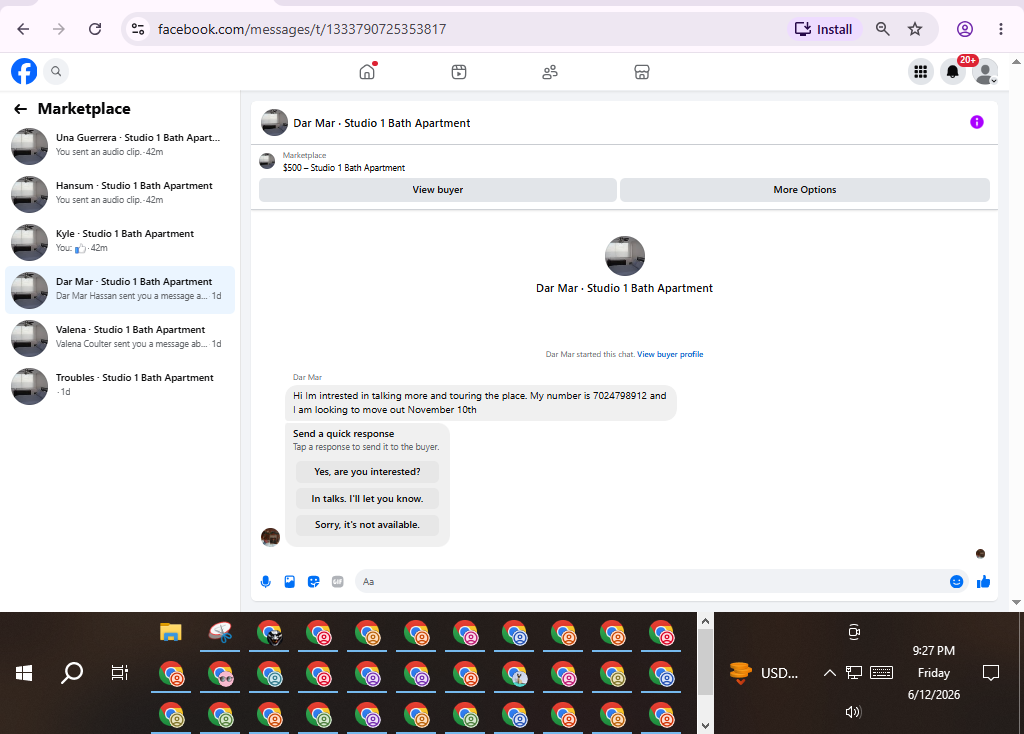Follow the View buyer profile link
The image size is (1024, 734).
click(670, 354)
